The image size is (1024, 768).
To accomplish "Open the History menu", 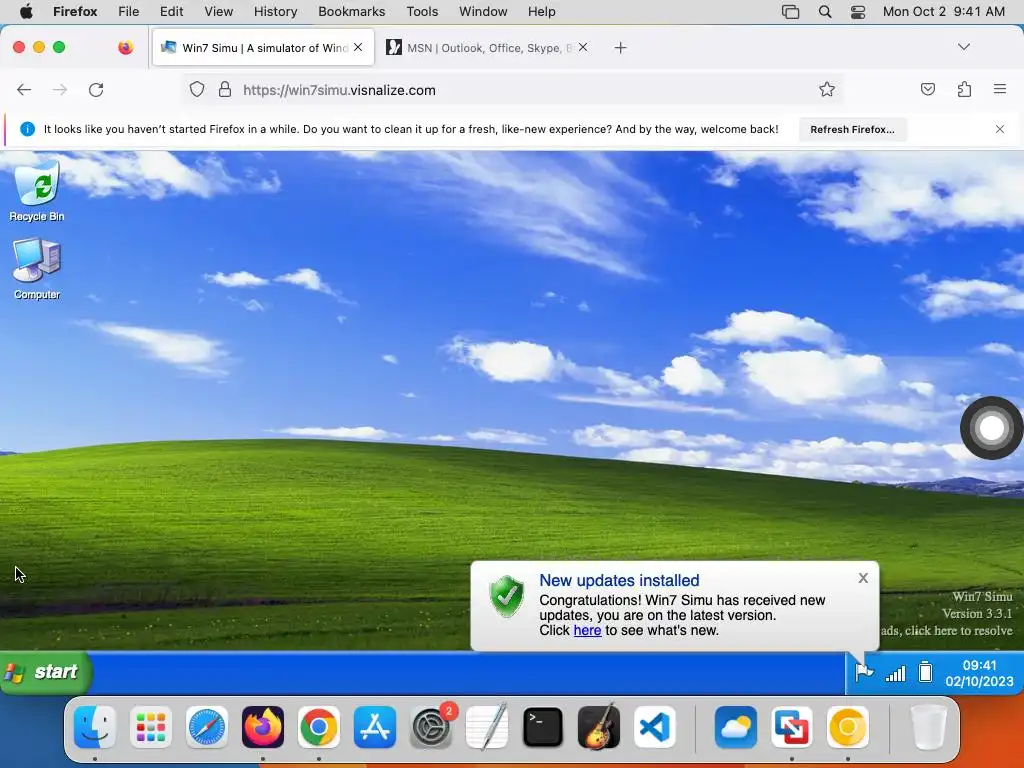I will [x=276, y=11].
